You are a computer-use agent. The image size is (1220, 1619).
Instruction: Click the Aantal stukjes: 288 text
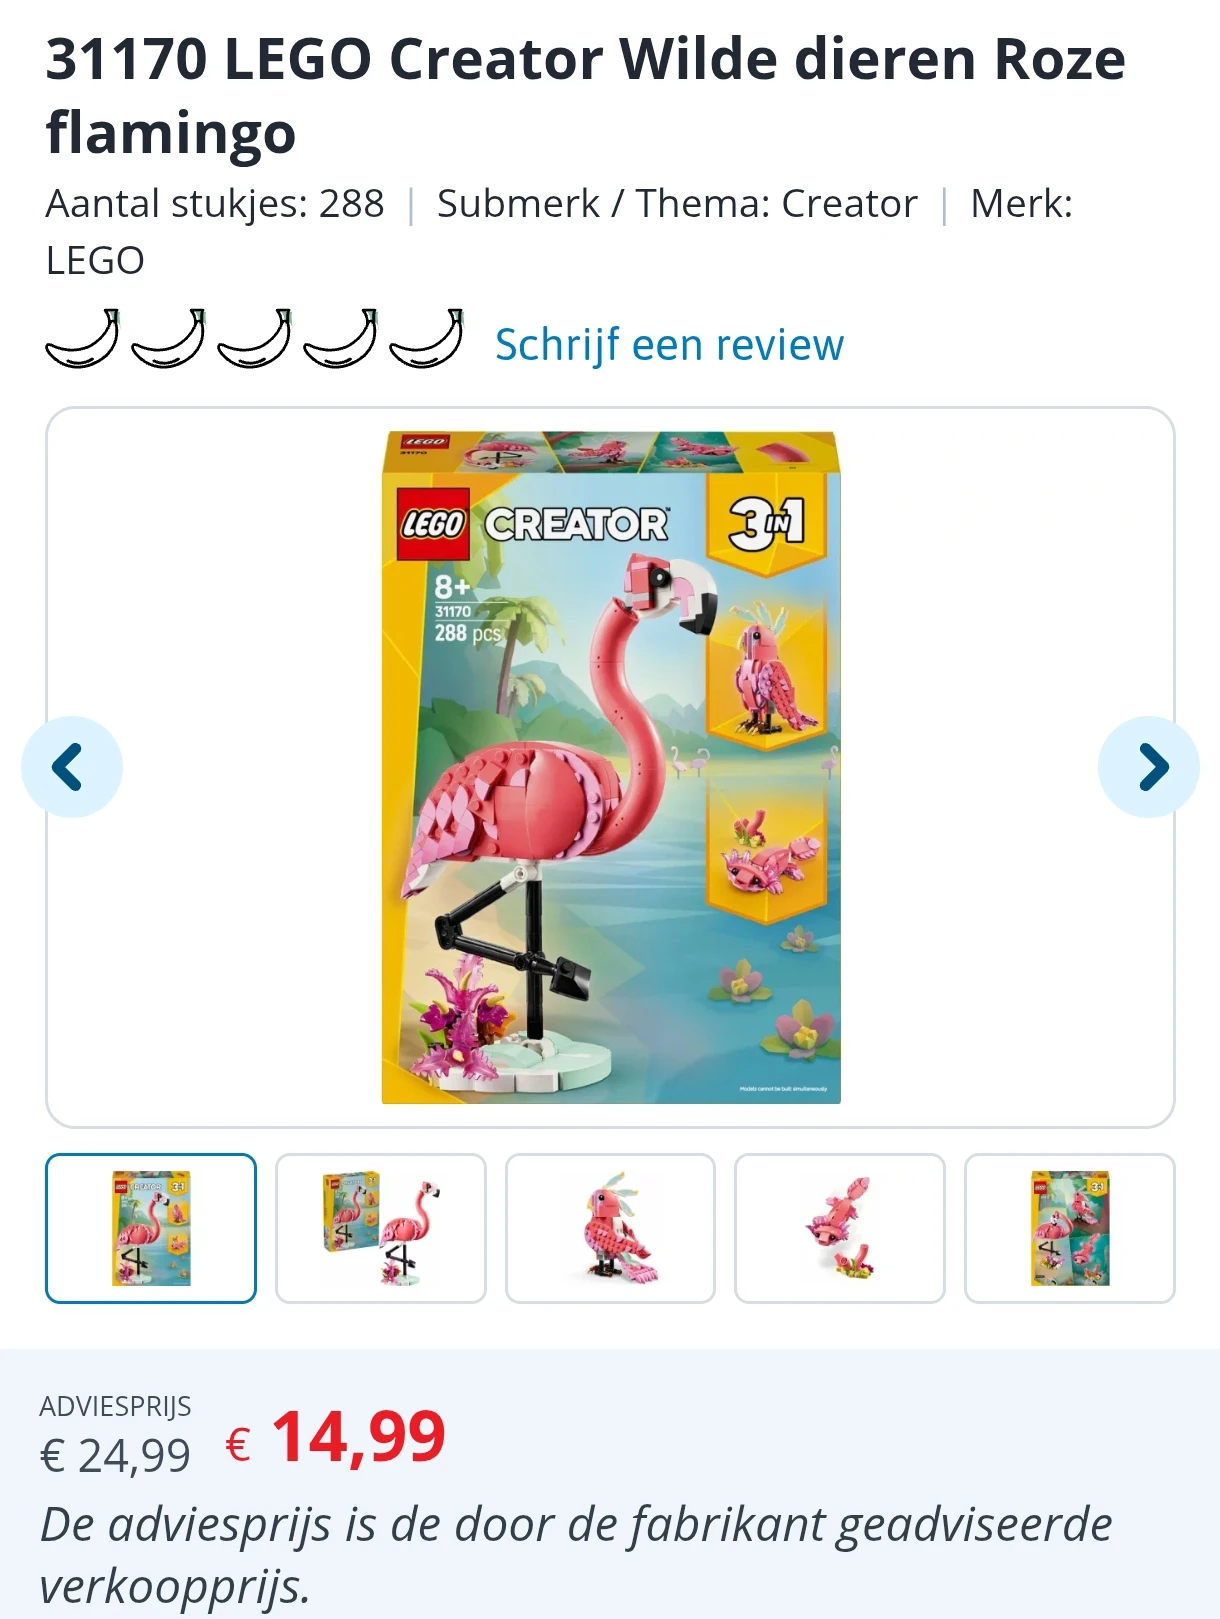pyautogui.click(x=215, y=204)
